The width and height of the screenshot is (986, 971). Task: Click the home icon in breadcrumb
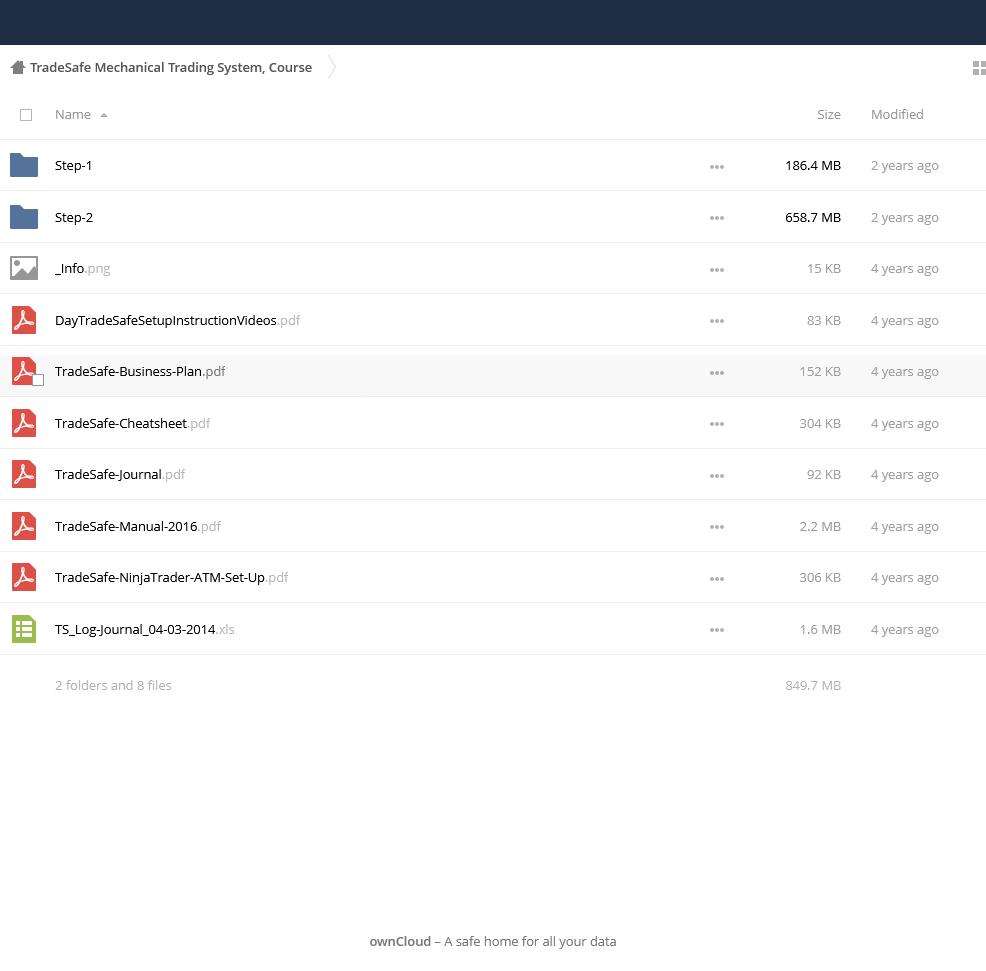tap(18, 67)
